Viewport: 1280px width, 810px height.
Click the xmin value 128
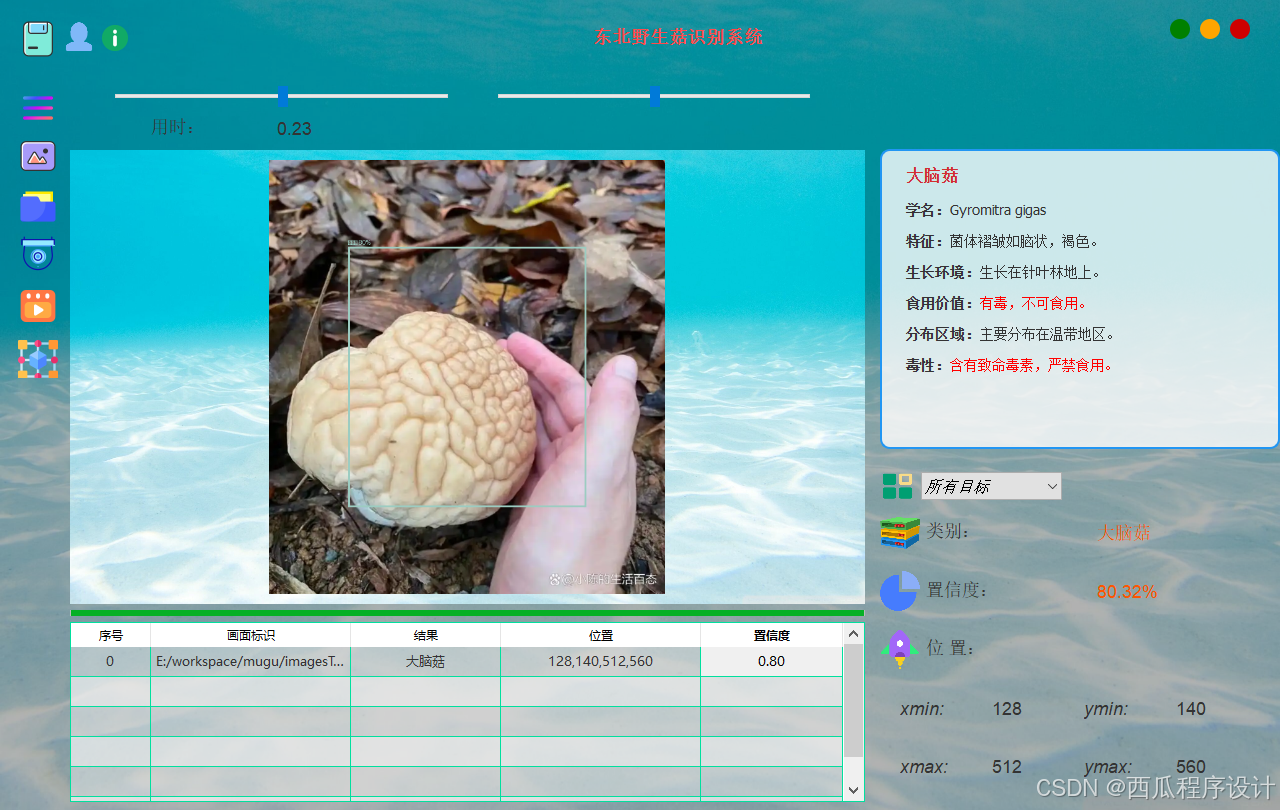1007,709
